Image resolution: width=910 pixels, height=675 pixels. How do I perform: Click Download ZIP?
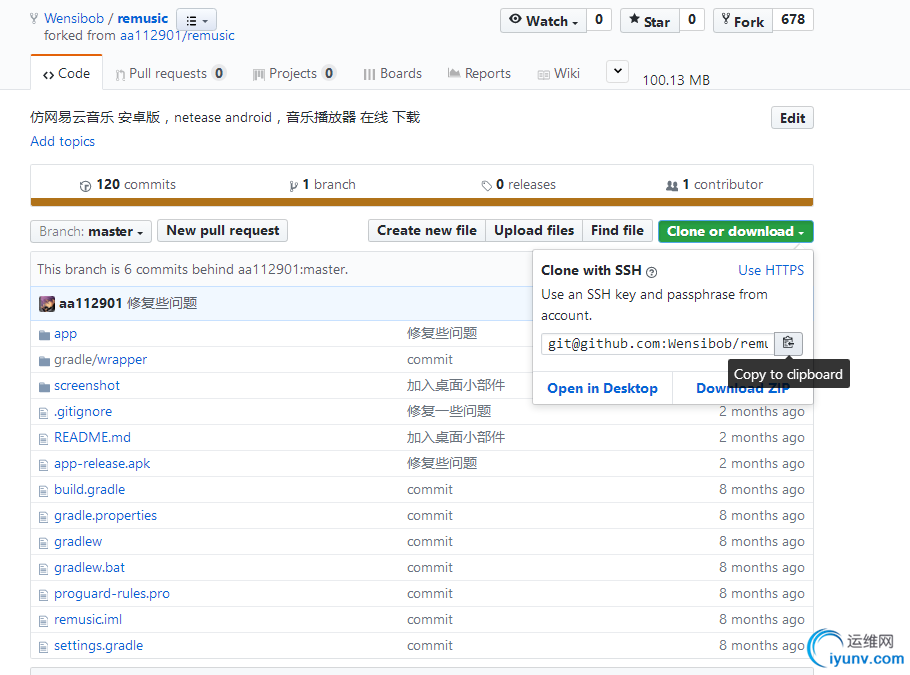point(743,388)
